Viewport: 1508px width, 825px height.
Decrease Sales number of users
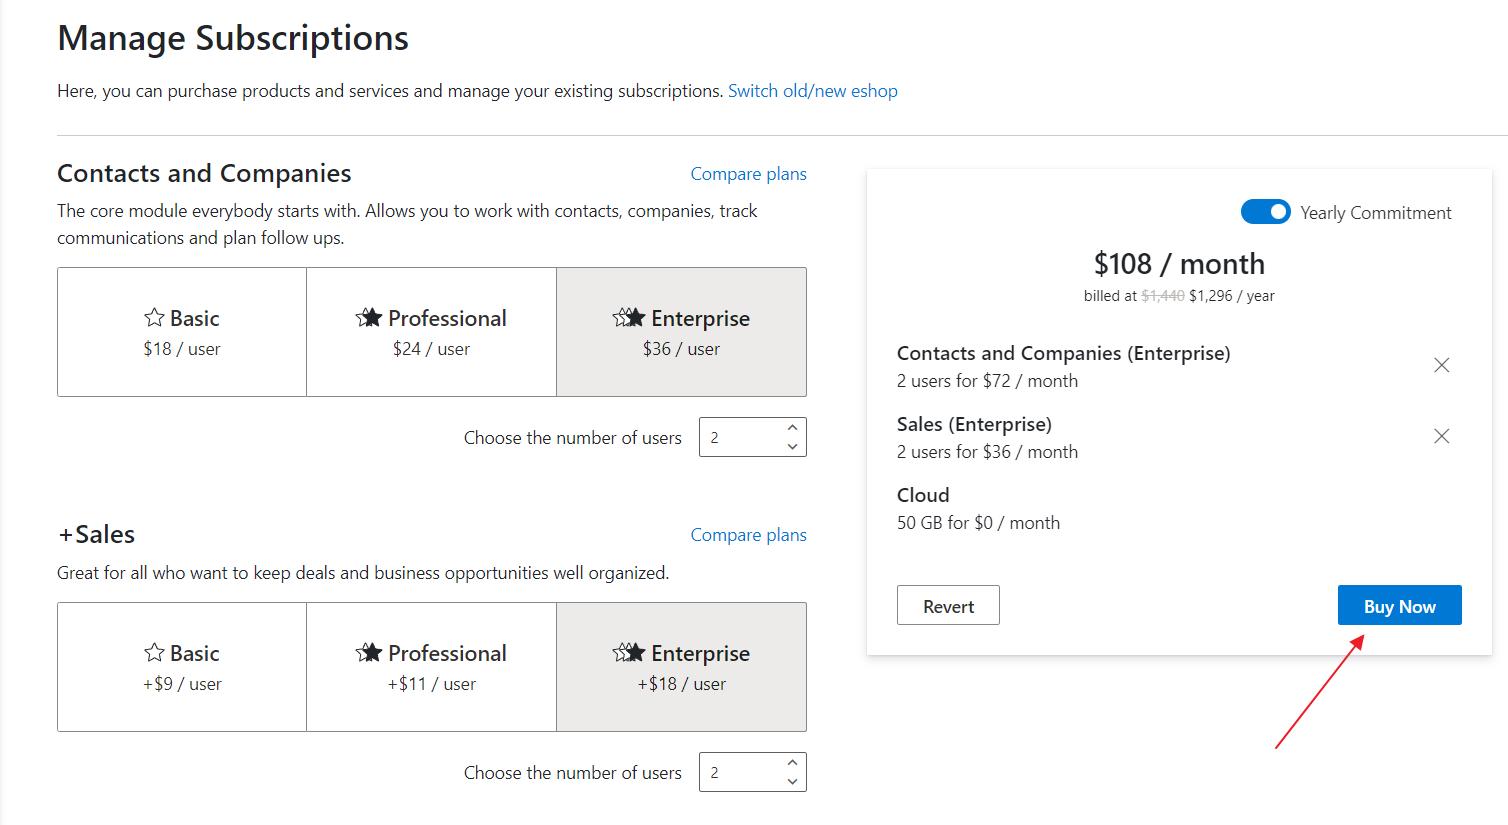tap(792, 782)
